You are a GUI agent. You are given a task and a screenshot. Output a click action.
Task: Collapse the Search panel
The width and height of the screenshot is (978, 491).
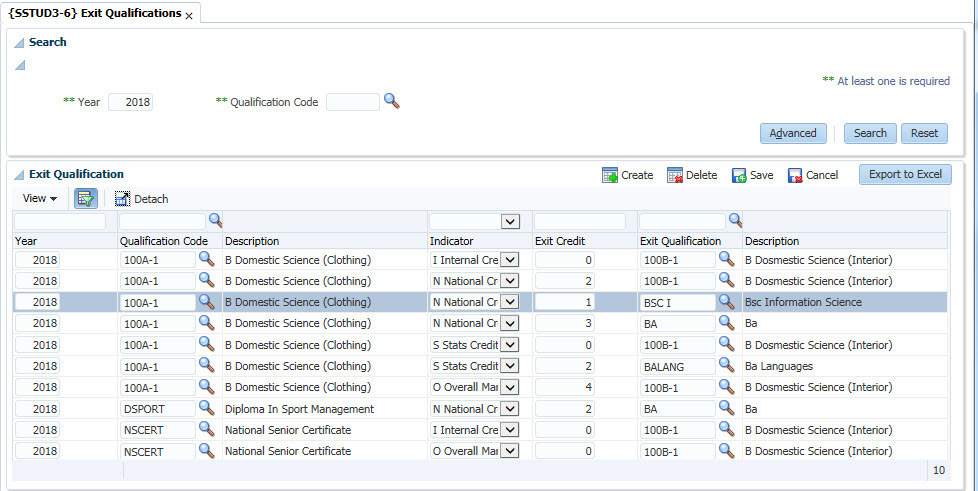tap(18, 43)
